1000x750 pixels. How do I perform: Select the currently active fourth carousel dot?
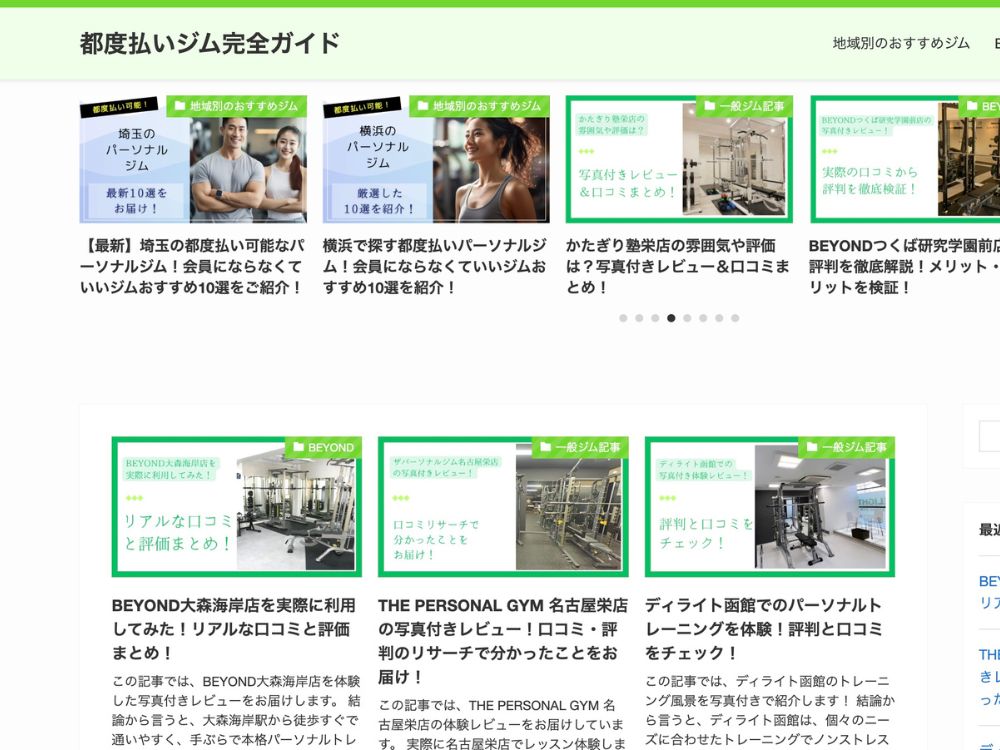click(671, 318)
